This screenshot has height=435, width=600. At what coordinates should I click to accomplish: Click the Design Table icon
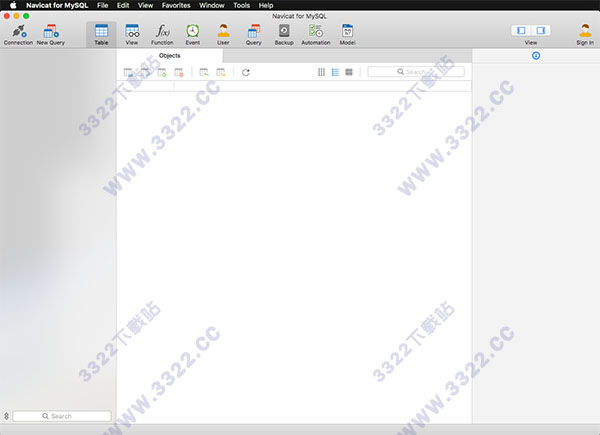[145, 72]
